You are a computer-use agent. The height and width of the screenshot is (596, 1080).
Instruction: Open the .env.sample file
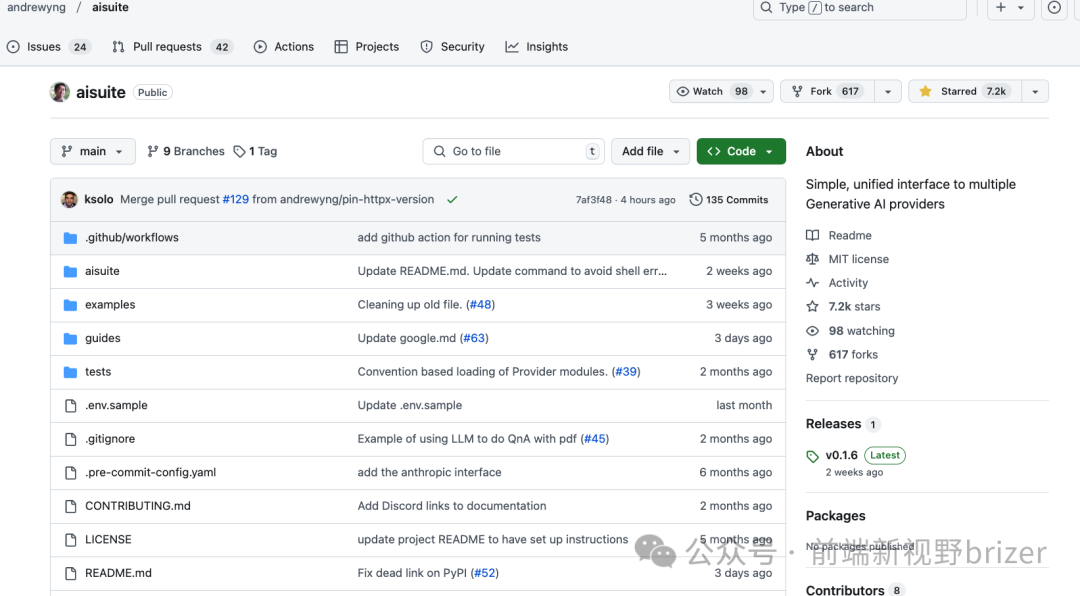click(116, 405)
